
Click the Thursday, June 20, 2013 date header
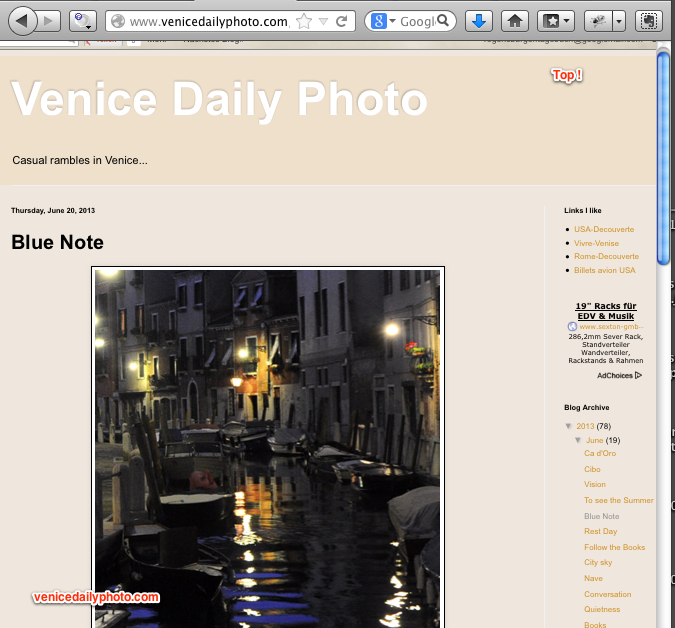tap(53, 210)
